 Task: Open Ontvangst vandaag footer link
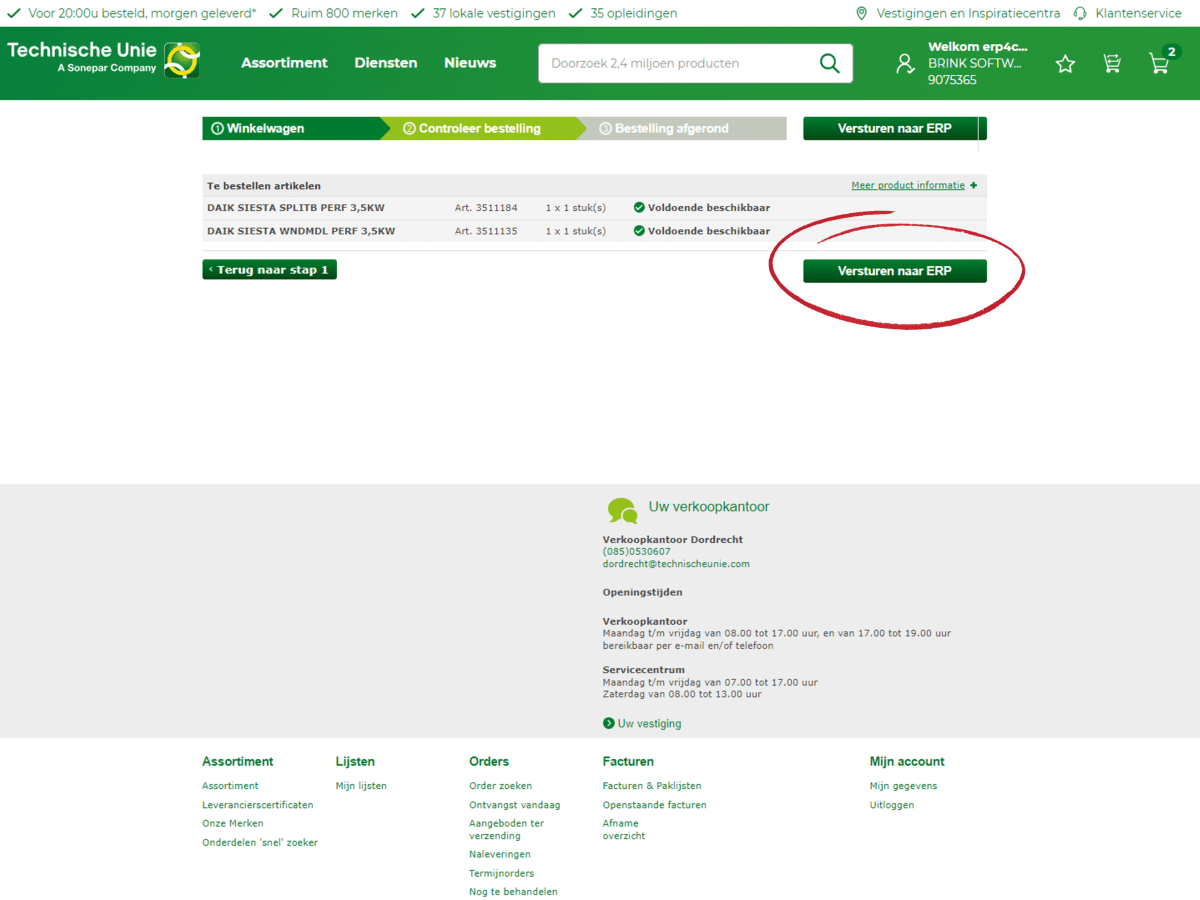(x=515, y=805)
